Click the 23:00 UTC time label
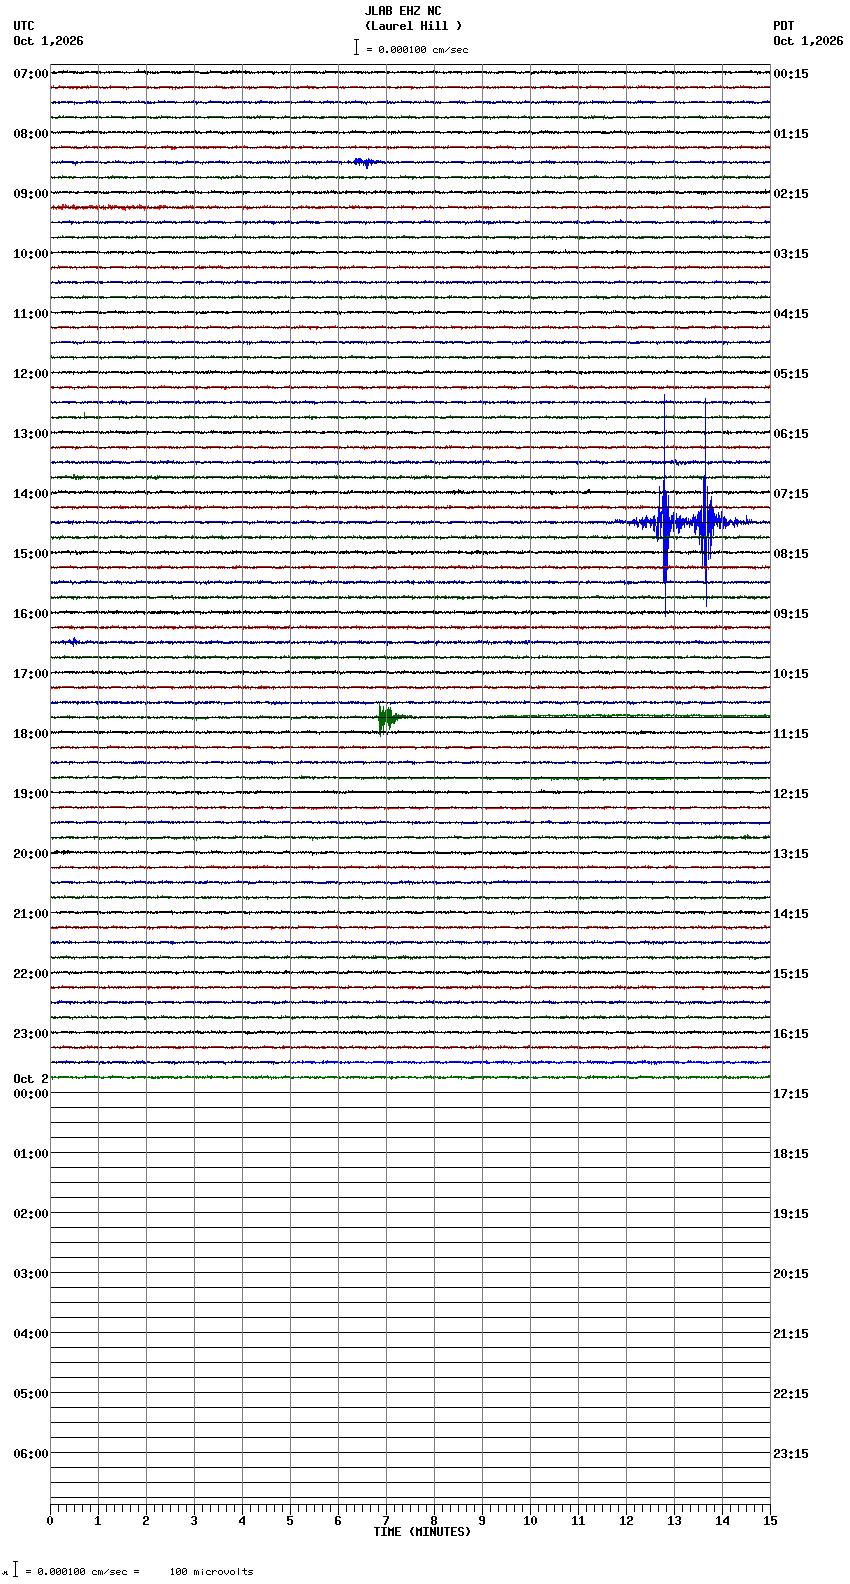850x1584 pixels. click(x=31, y=1034)
